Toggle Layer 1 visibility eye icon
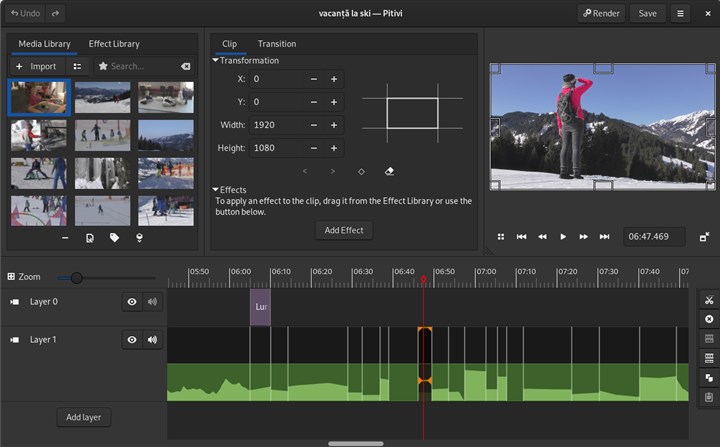This screenshot has width=720, height=447. coord(132,340)
